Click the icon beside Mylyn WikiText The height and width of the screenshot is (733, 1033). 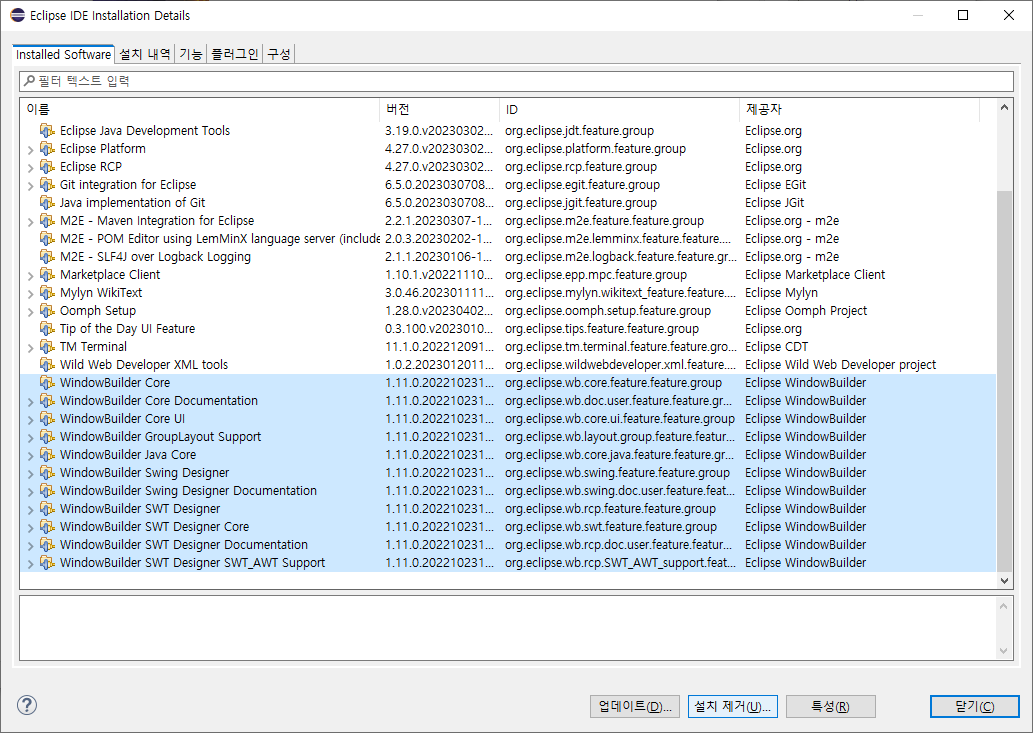pyautogui.click(x=47, y=292)
